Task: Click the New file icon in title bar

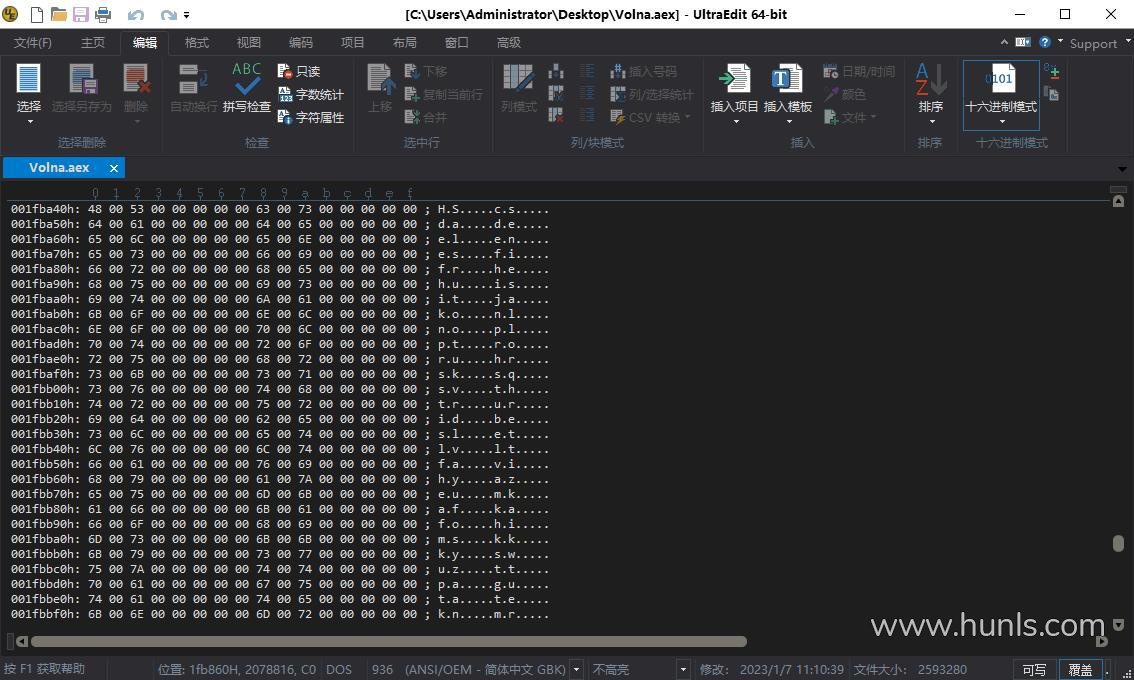Action: [36, 14]
